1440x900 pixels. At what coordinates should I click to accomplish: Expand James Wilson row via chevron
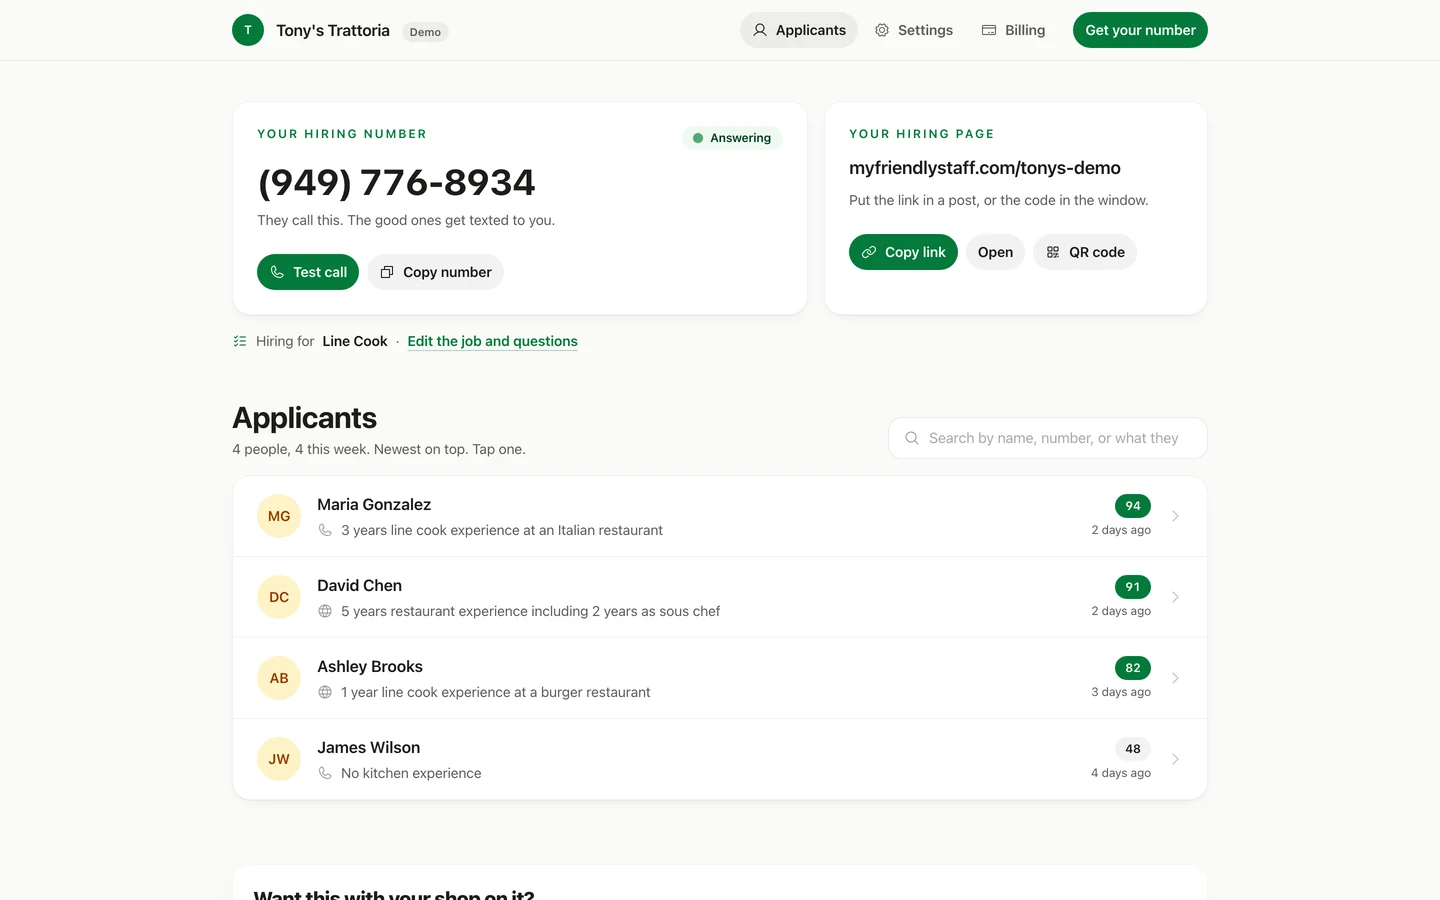(1175, 759)
